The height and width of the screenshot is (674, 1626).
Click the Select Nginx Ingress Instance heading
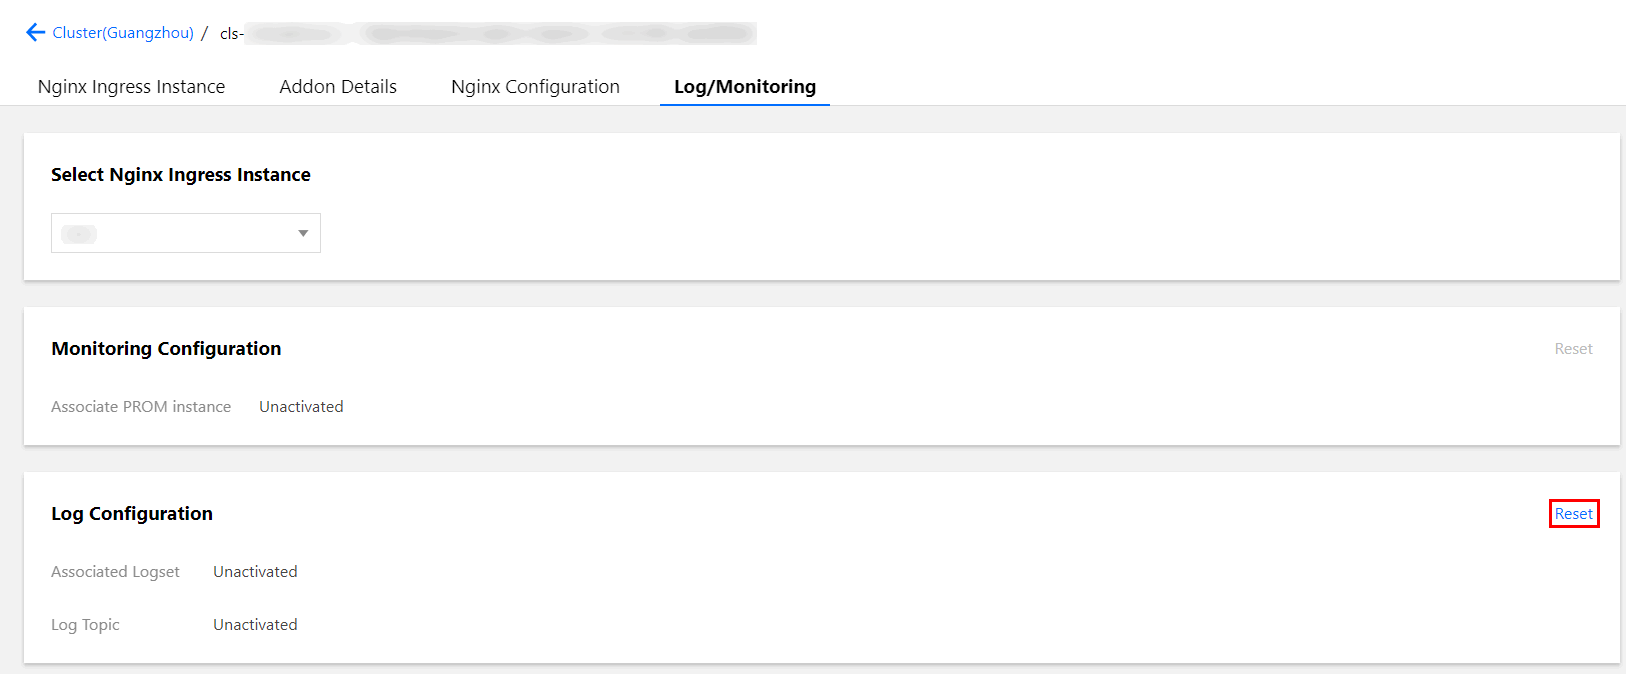point(181,175)
